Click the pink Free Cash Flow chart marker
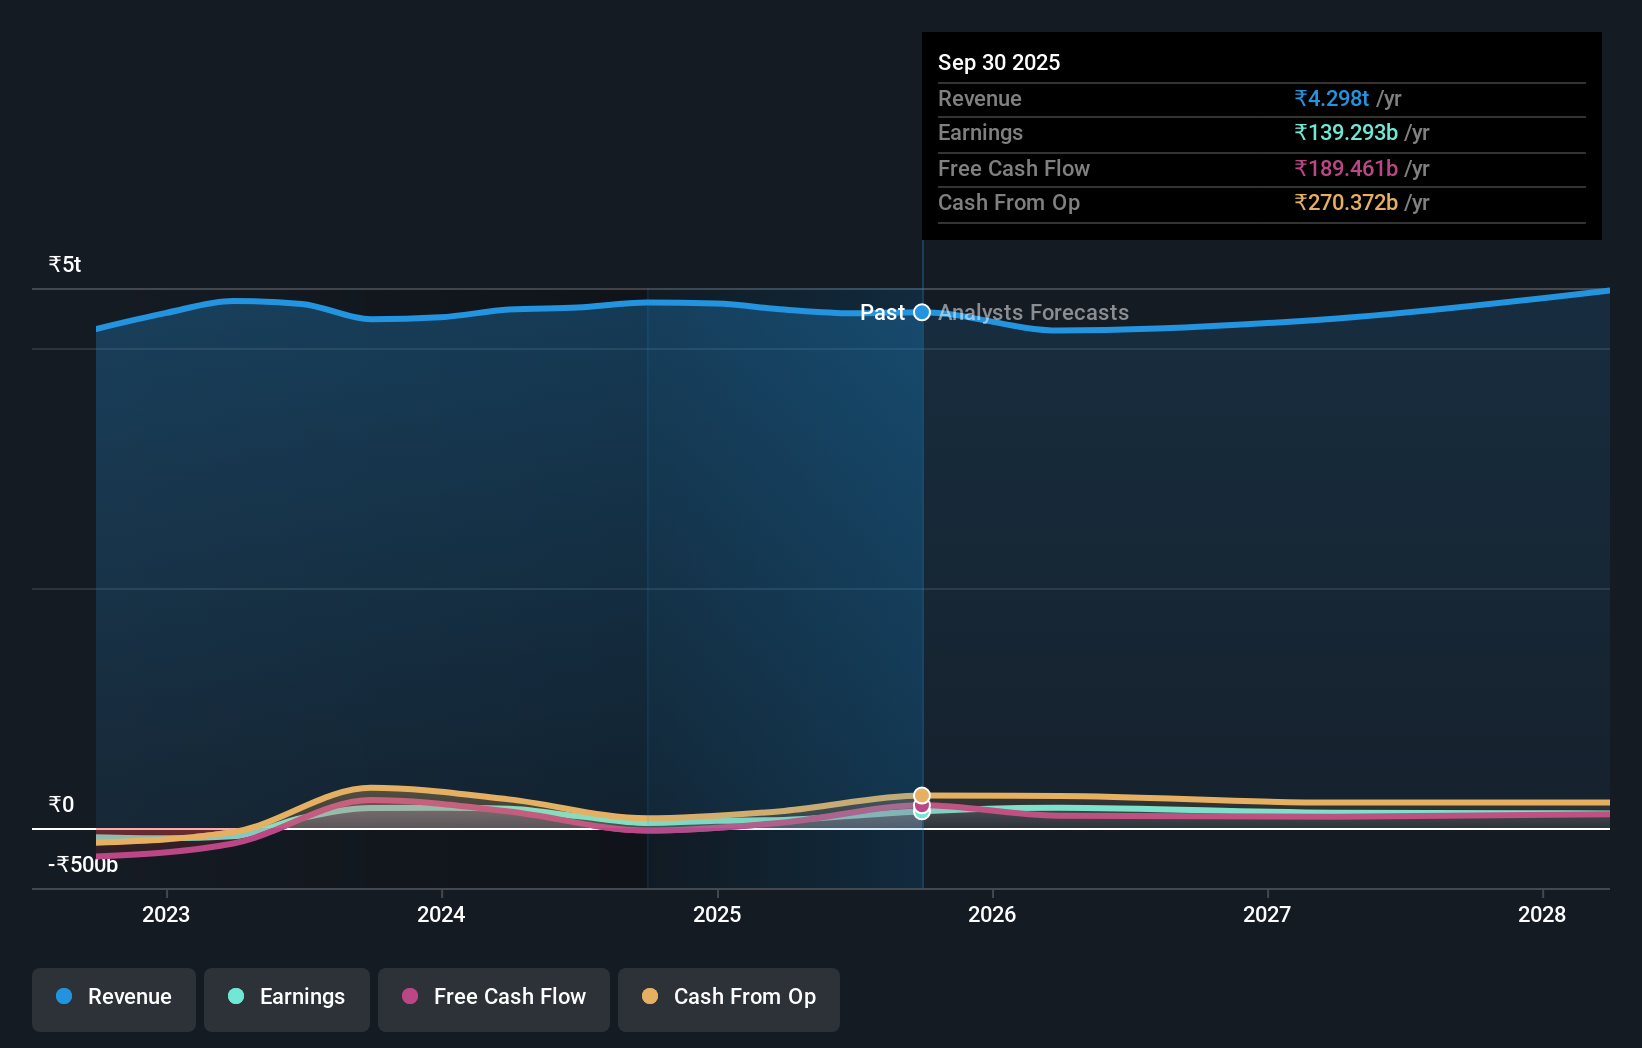The width and height of the screenshot is (1642, 1048). (x=921, y=806)
